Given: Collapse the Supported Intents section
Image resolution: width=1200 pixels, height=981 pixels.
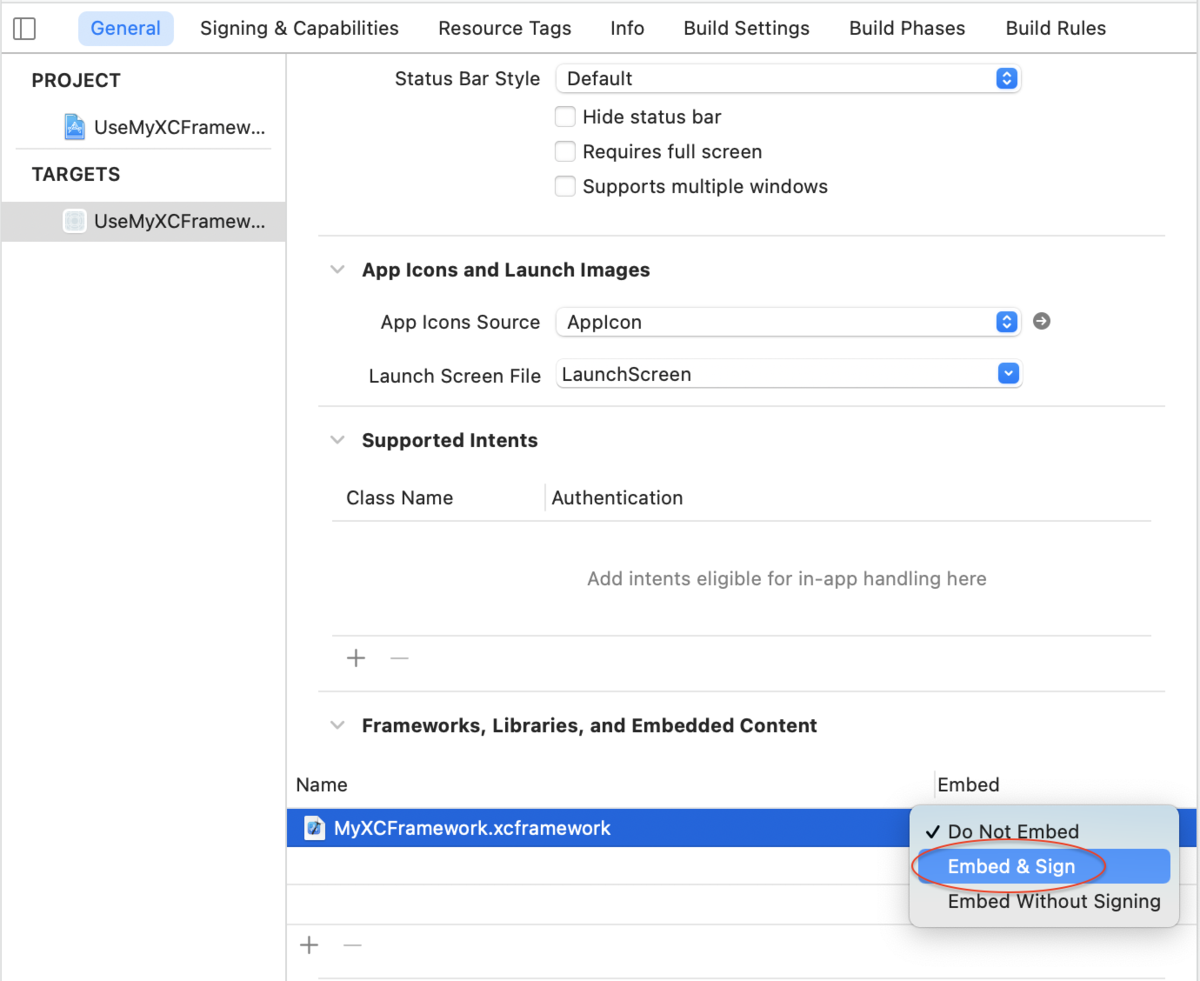Looking at the screenshot, I should pos(339,440).
